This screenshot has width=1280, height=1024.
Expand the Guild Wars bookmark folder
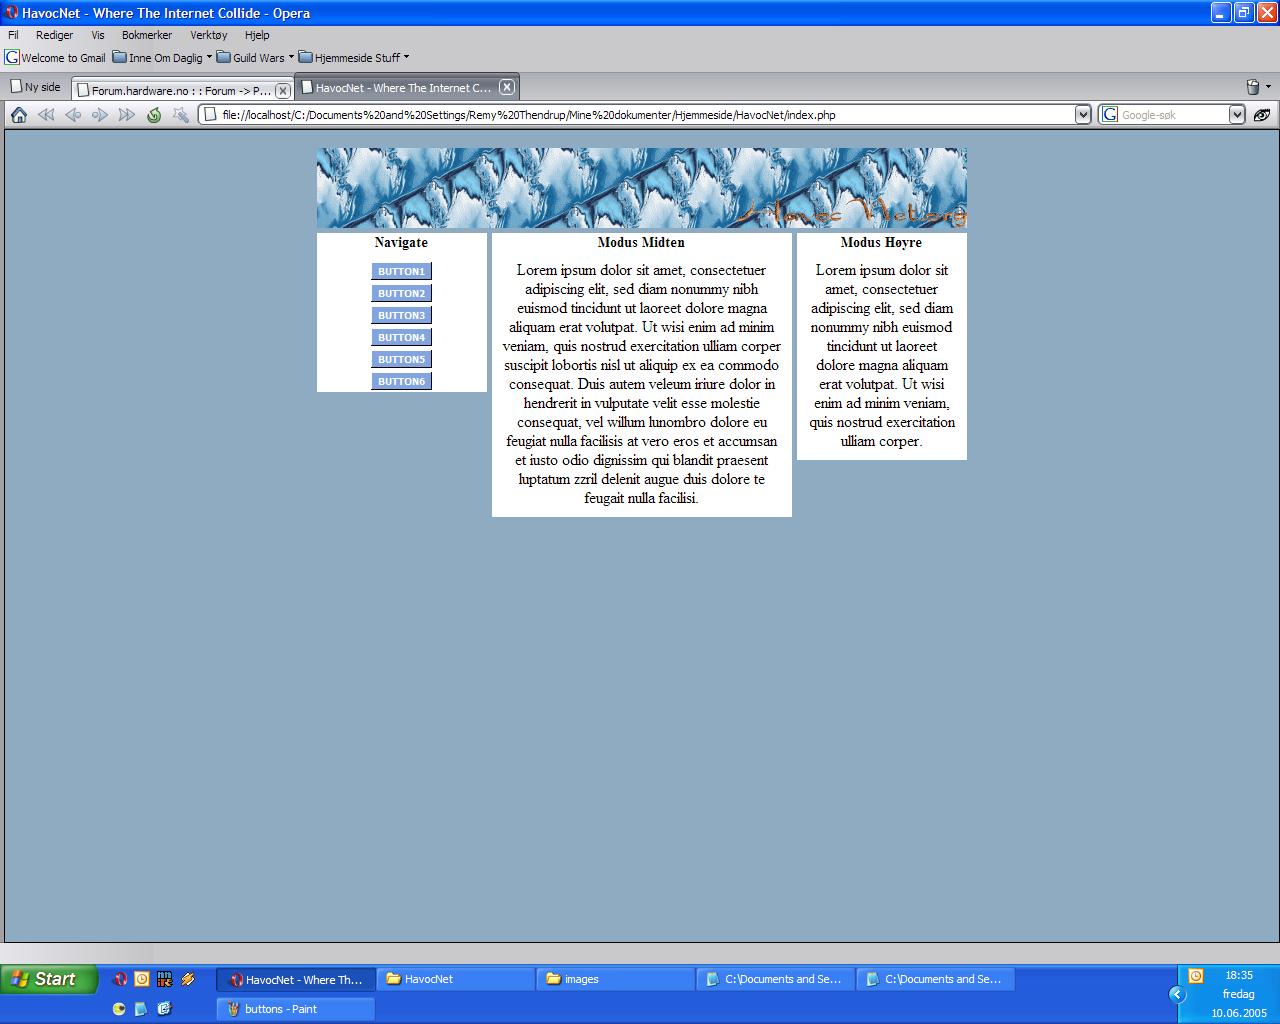[255, 58]
